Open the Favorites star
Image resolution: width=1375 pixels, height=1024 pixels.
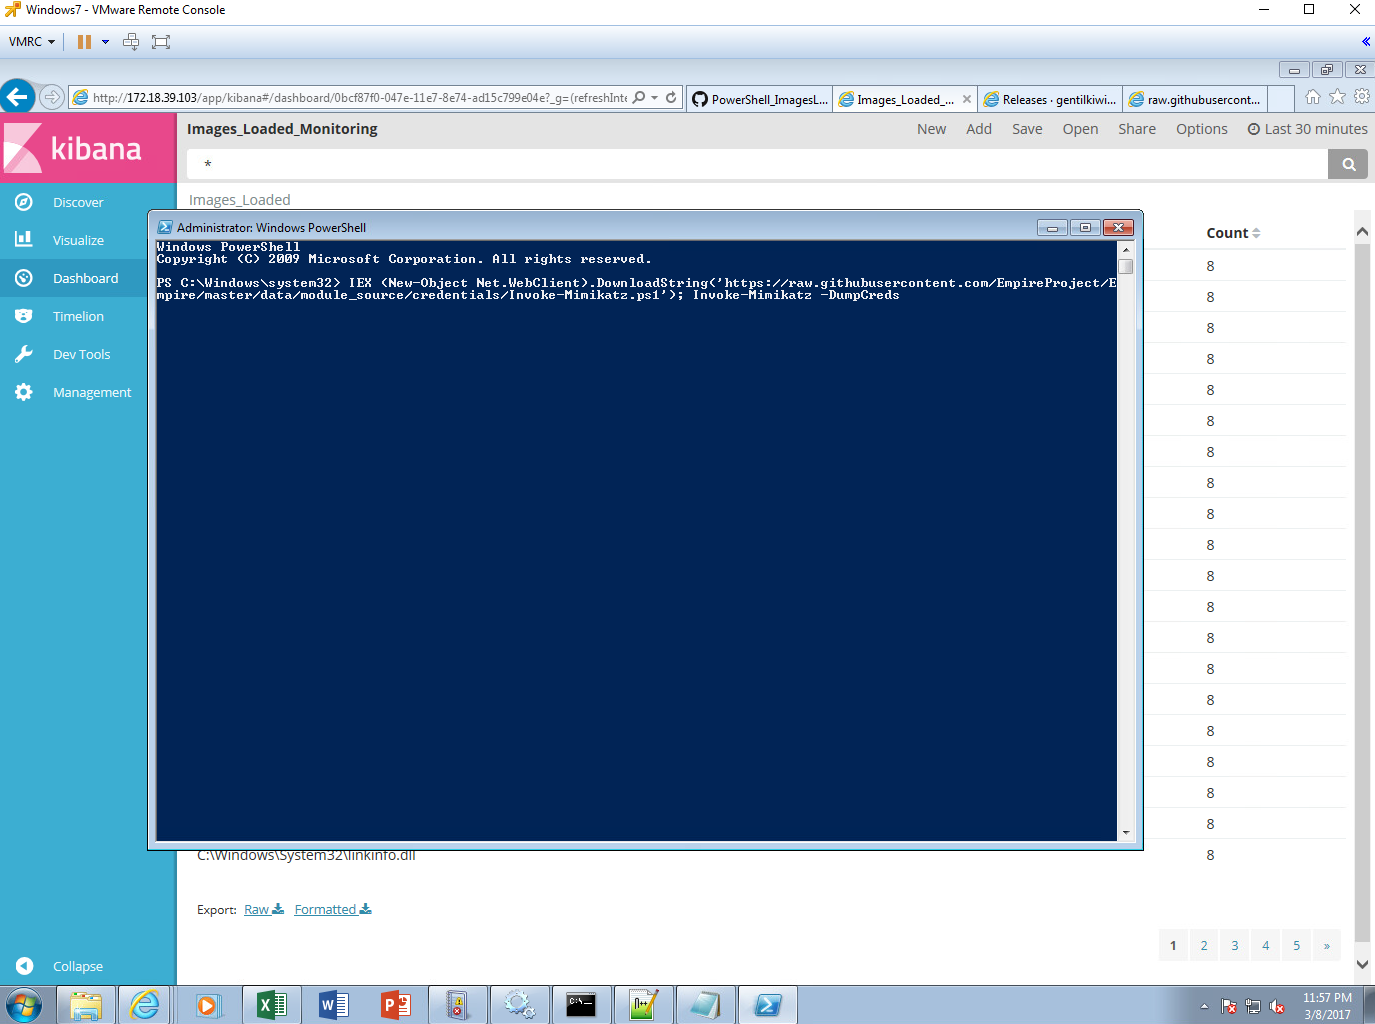pyautogui.click(x=1338, y=97)
